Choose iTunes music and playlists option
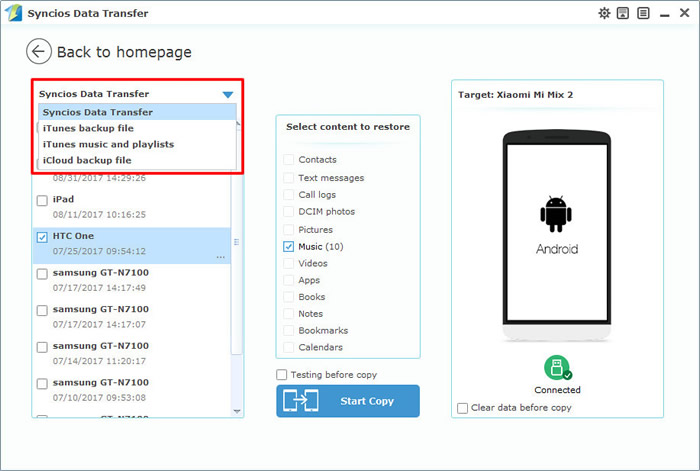 pyautogui.click(x=137, y=144)
